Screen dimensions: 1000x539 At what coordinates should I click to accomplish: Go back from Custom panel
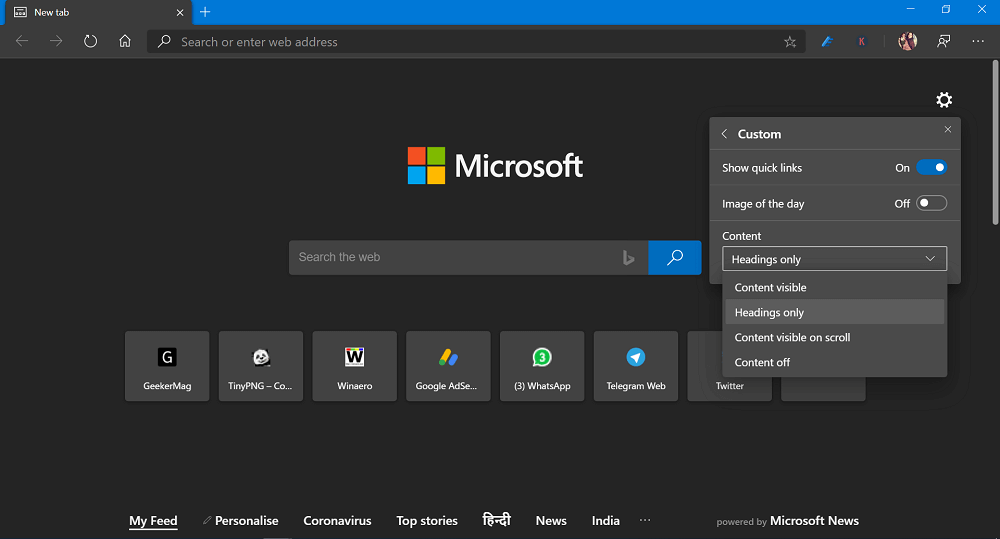[724, 134]
